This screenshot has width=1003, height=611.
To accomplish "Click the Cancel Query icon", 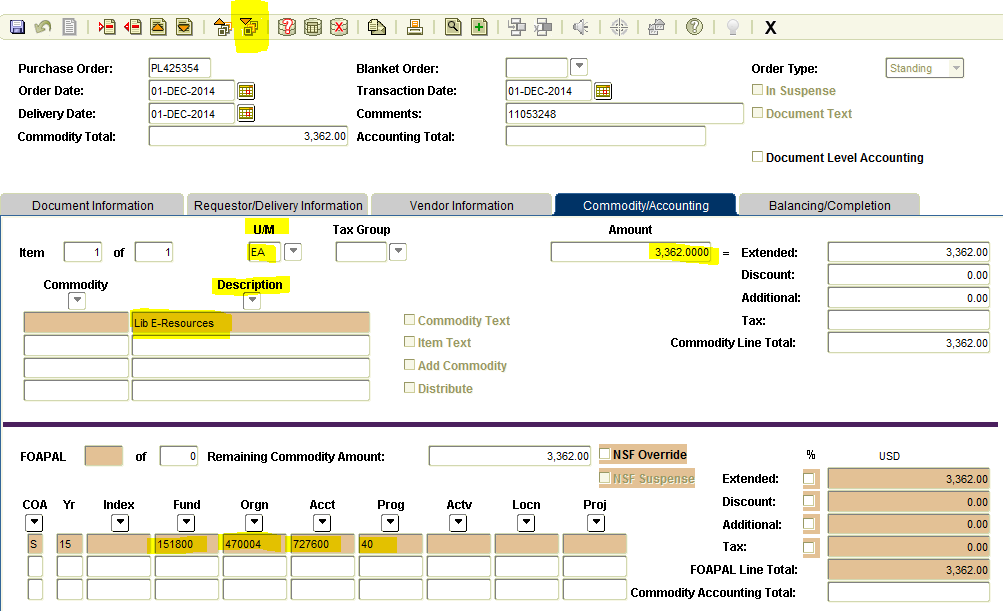I will coord(338,27).
